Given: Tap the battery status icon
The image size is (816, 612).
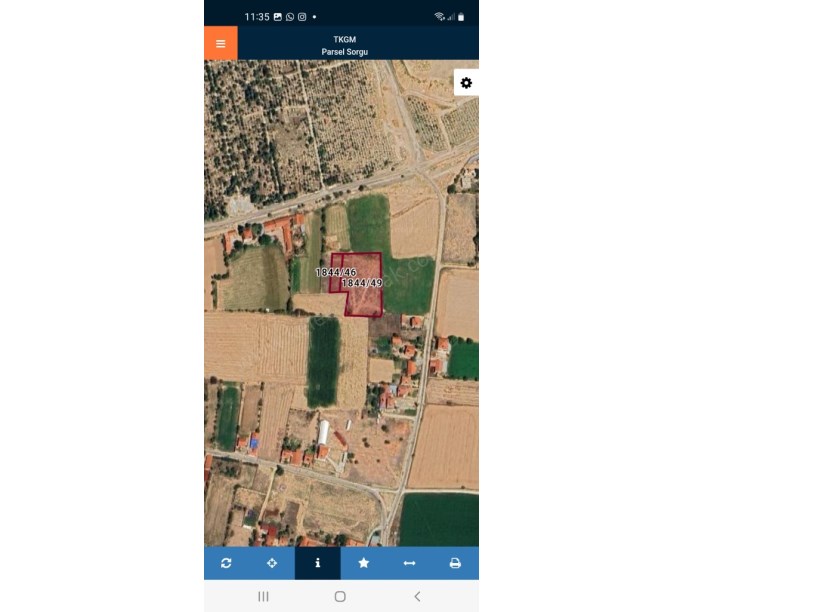Looking at the screenshot, I should coord(461,17).
